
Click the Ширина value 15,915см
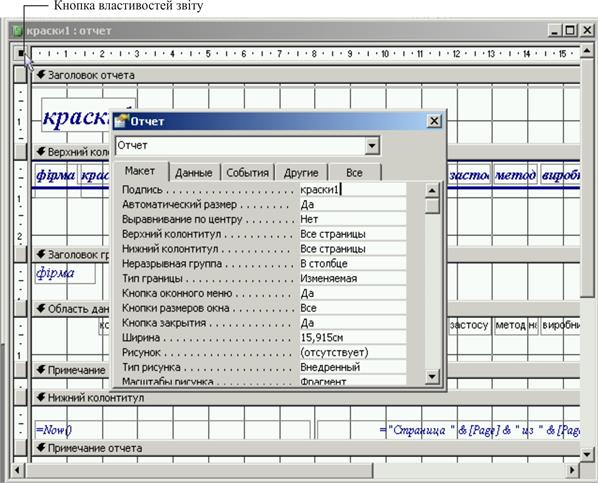click(x=353, y=338)
